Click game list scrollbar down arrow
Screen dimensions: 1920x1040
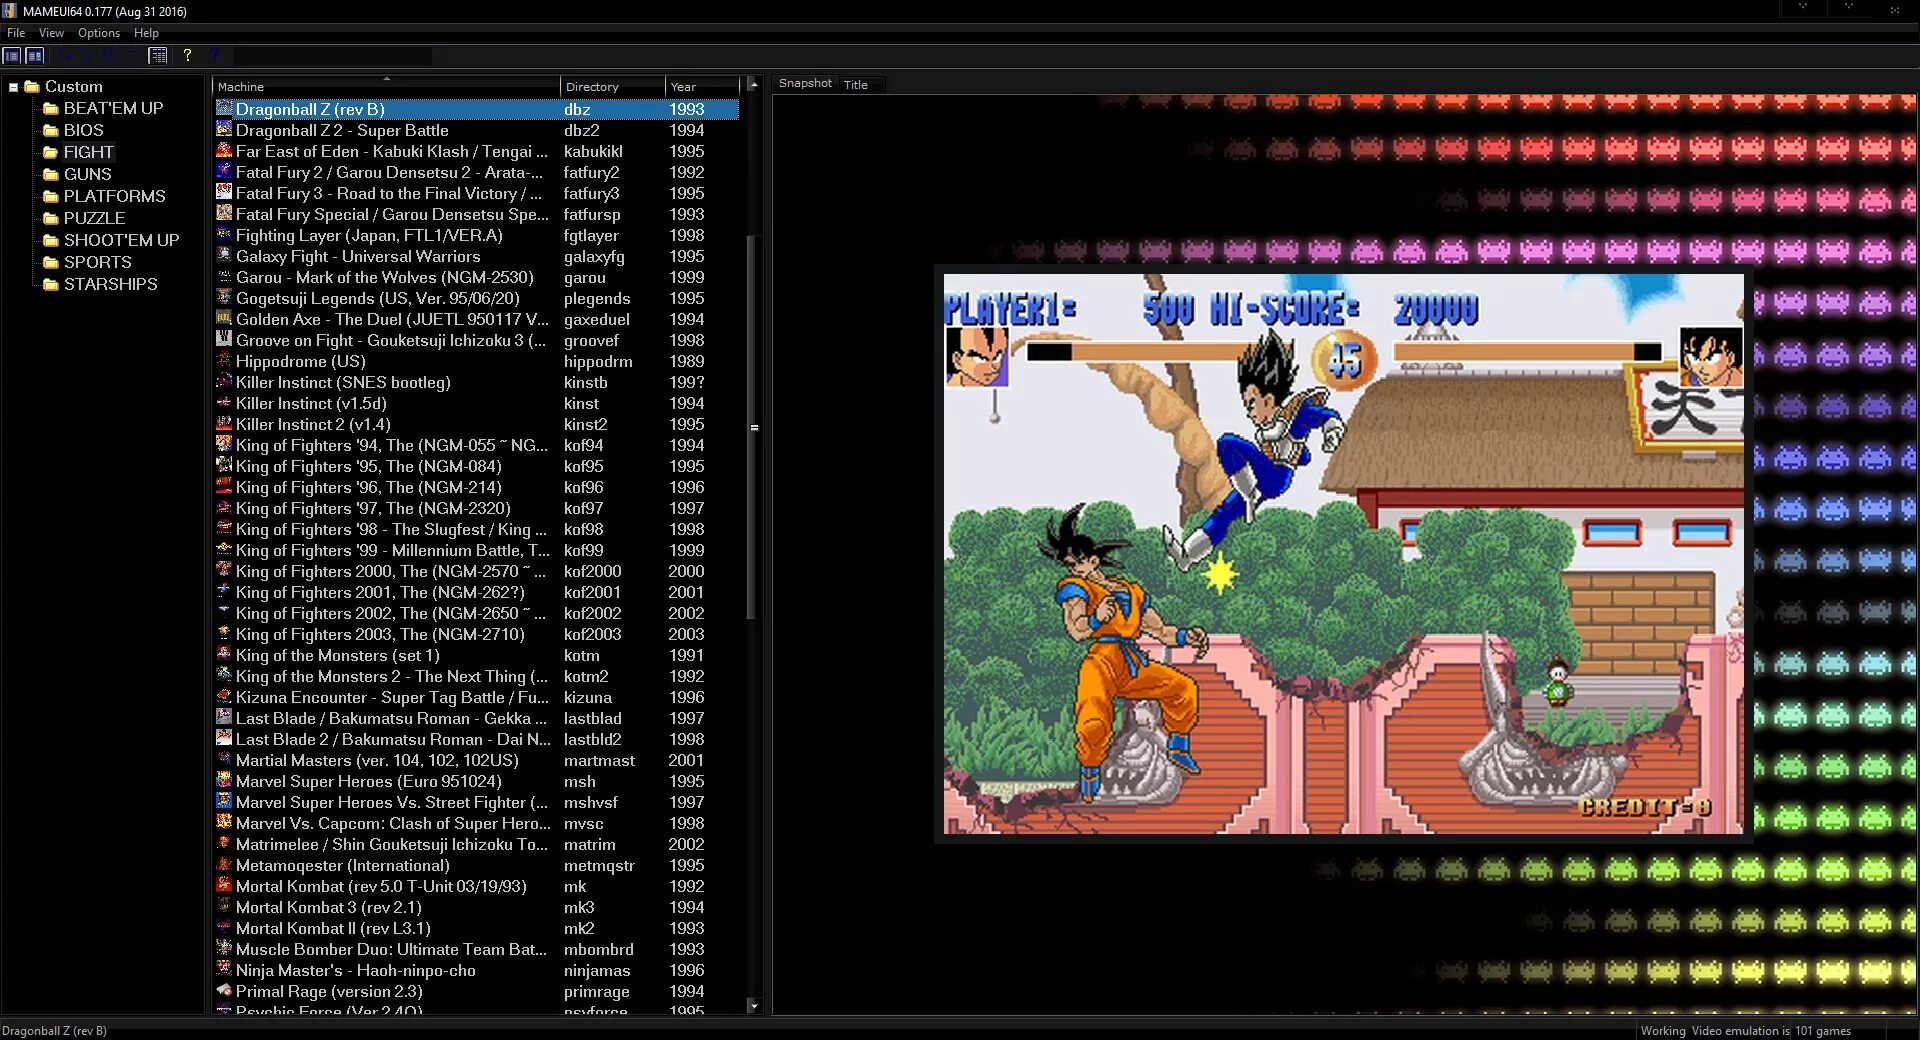[753, 1006]
